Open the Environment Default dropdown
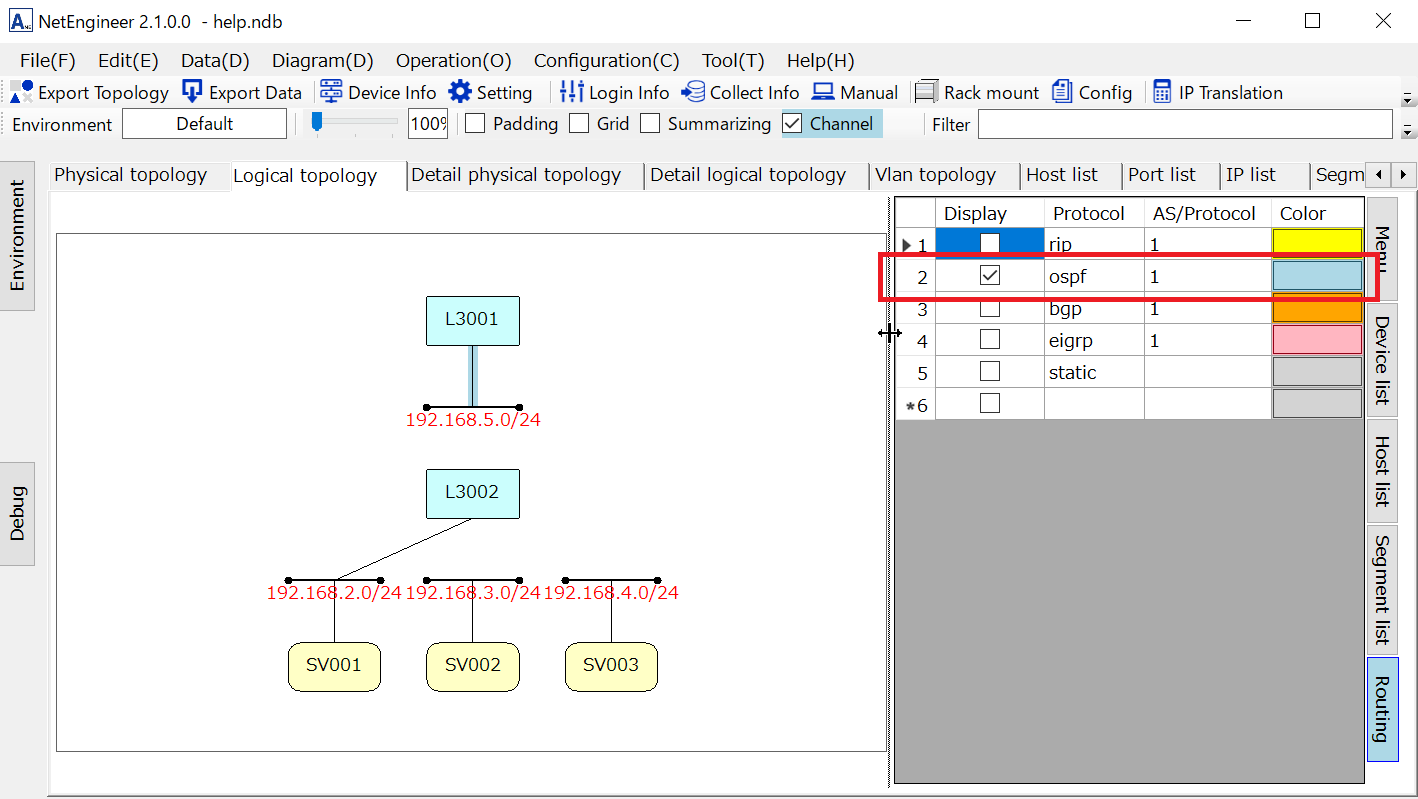The image size is (1418, 799). coord(204,124)
